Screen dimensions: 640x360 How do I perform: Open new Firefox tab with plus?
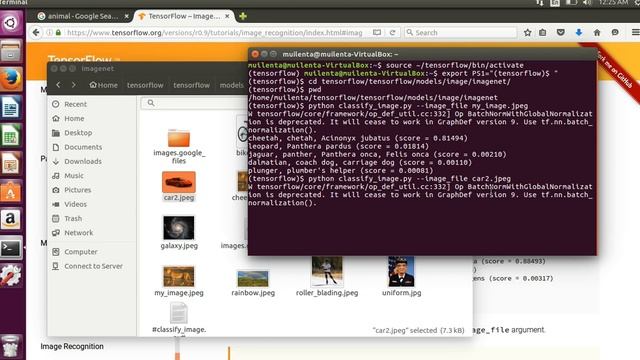(x=243, y=16)
